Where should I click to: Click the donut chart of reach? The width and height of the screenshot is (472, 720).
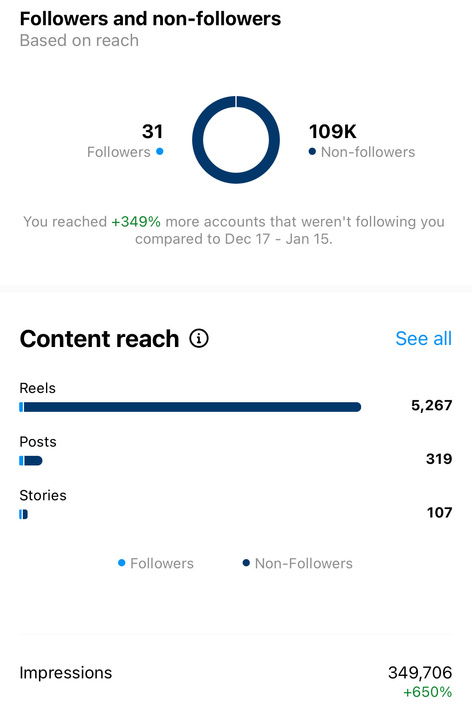tap(236, 140)
